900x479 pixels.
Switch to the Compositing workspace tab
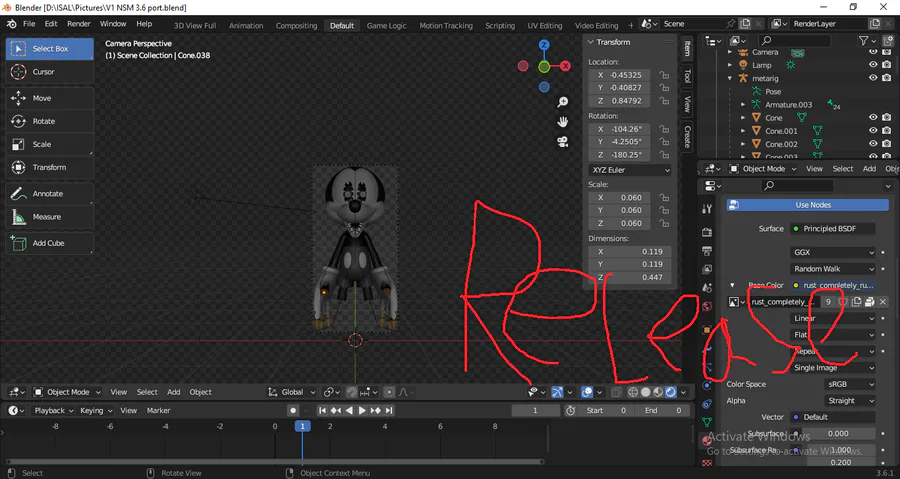[x=296, y=26]
